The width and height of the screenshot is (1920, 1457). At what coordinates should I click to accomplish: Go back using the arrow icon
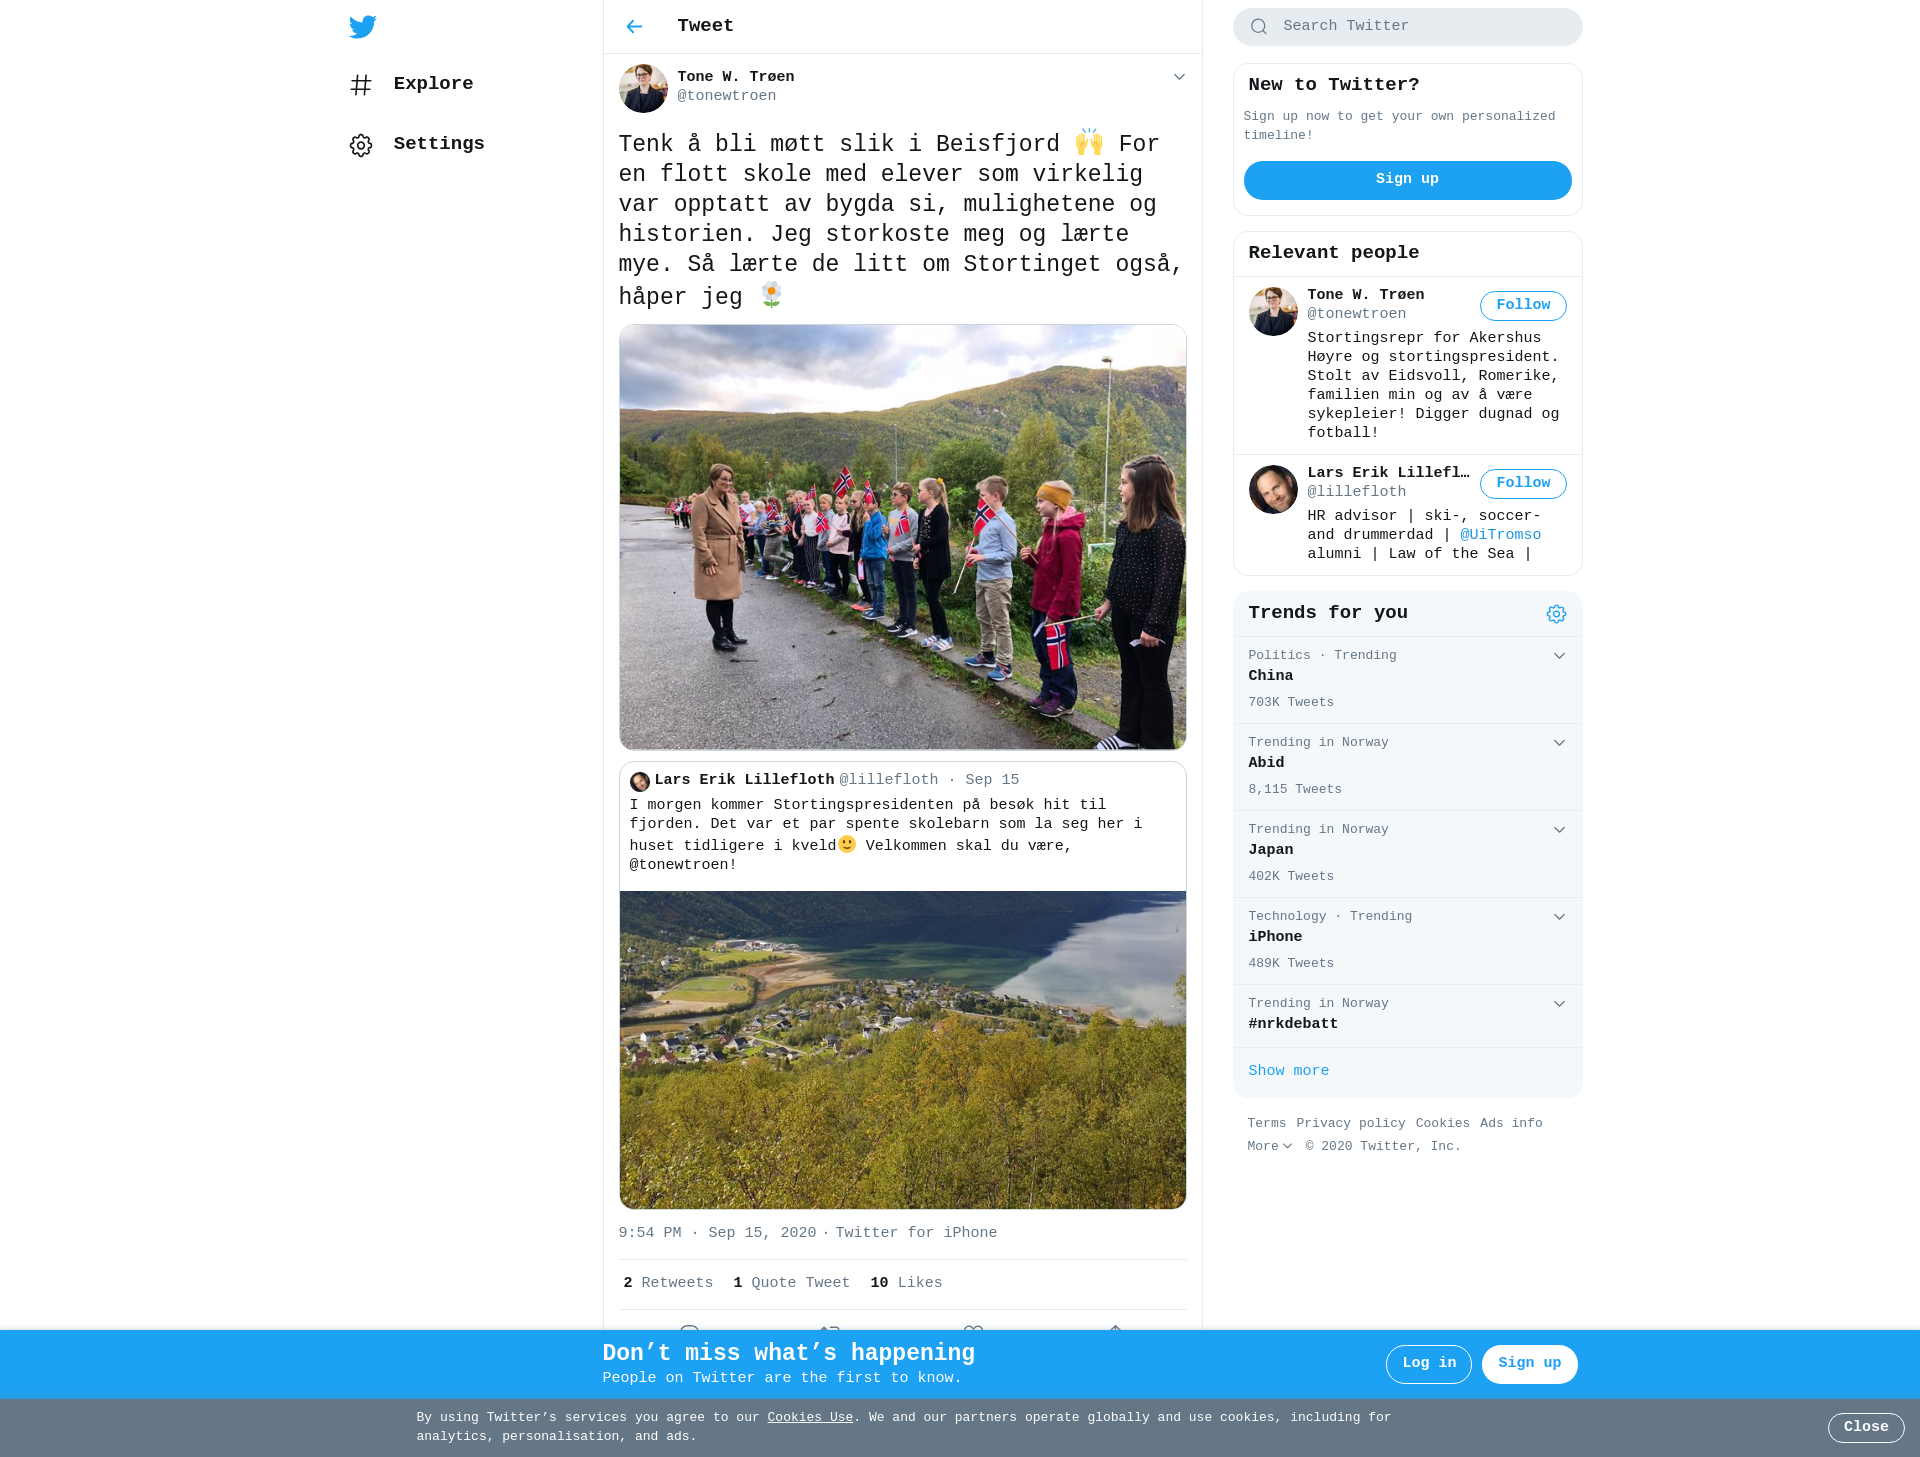coord(634,27)
